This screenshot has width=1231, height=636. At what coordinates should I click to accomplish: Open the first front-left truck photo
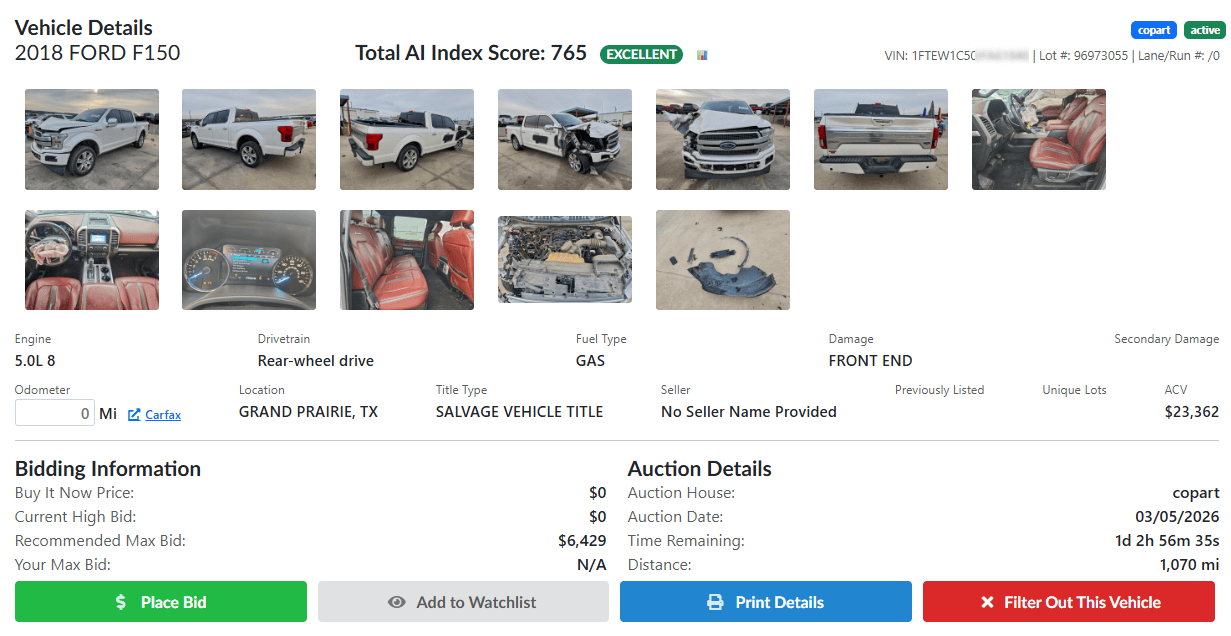[x=92, y=139]
